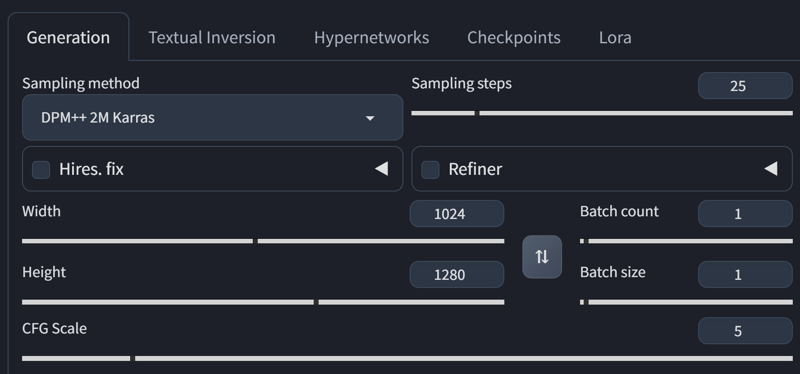Viewport: 800px width, 374px height.
Task: Expand the Hires. fix panel arrow
Action: point(381,169)
